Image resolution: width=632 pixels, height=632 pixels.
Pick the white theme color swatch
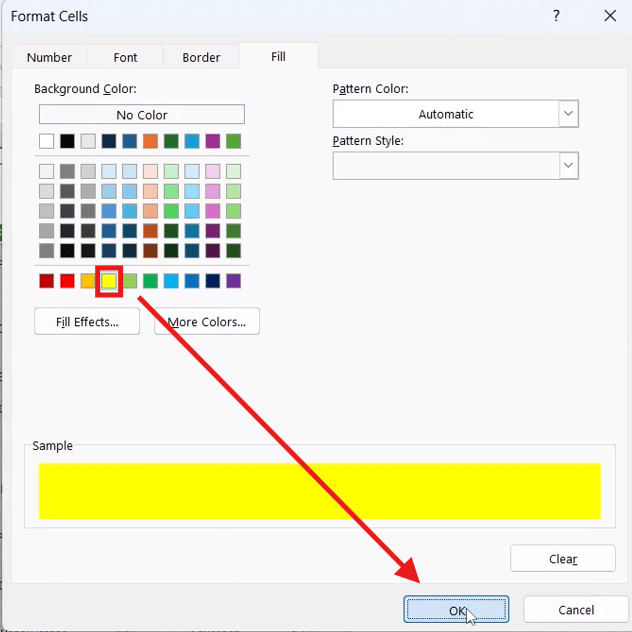click(x=47, y=141)
